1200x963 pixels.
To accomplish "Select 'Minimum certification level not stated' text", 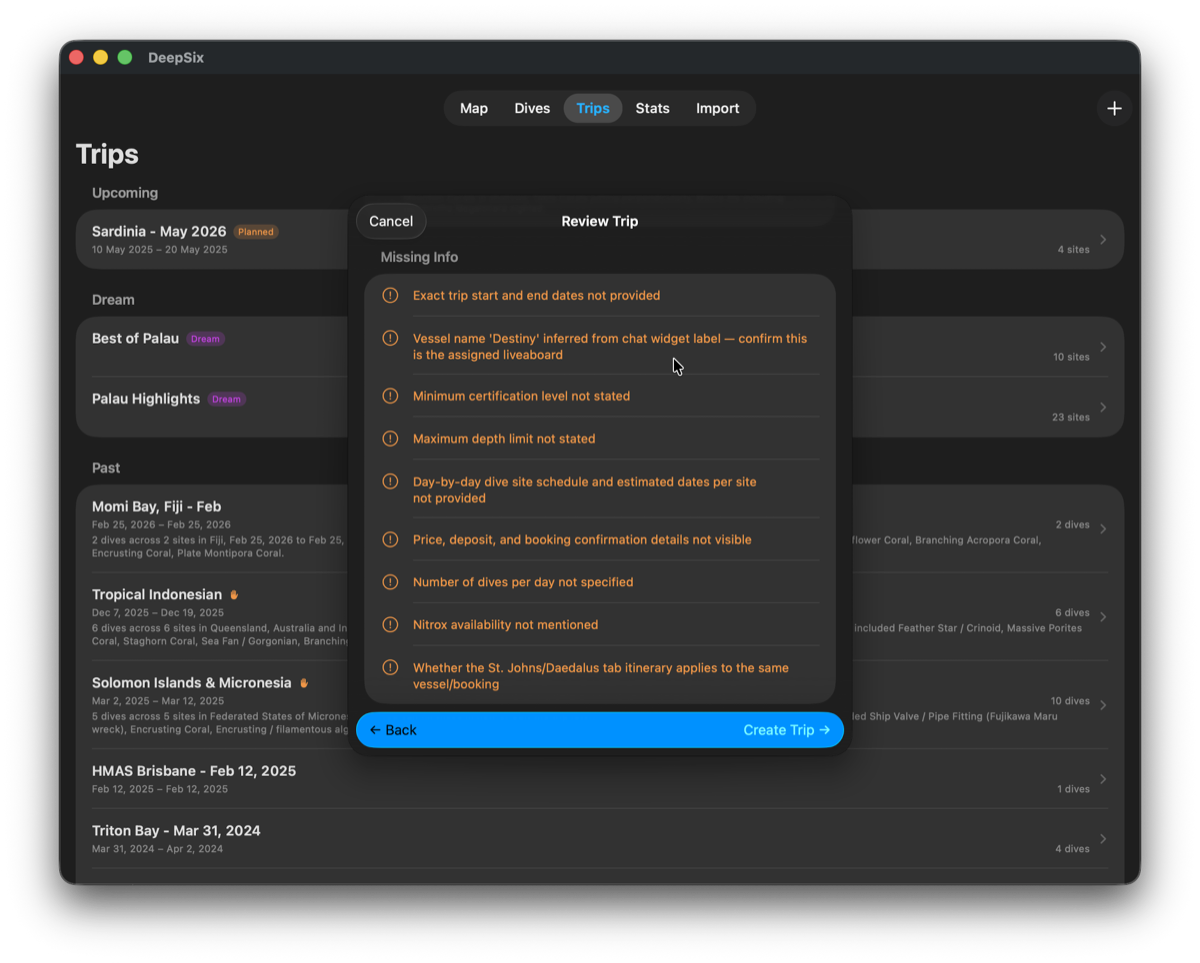I will [521, 396].
